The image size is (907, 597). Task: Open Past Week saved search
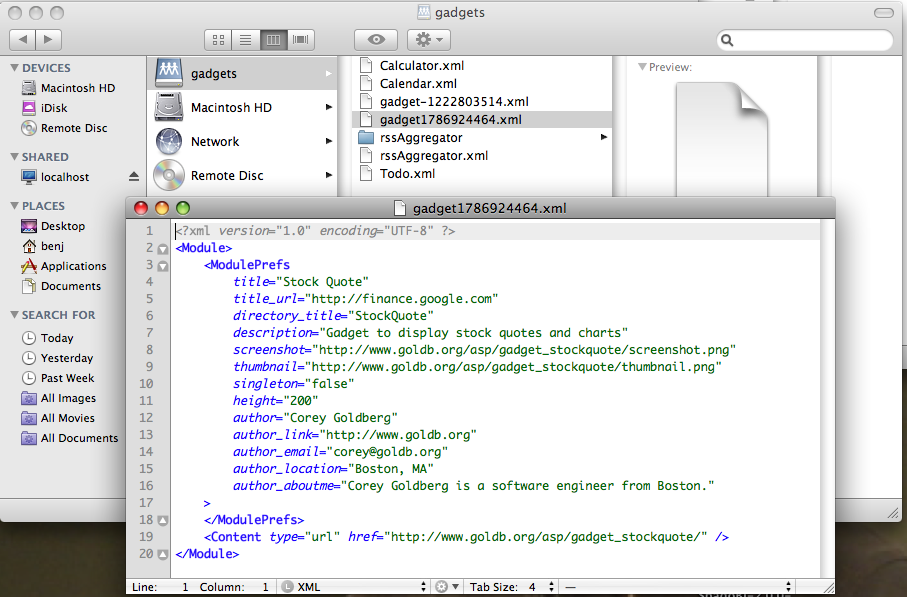tap(67, 378)
